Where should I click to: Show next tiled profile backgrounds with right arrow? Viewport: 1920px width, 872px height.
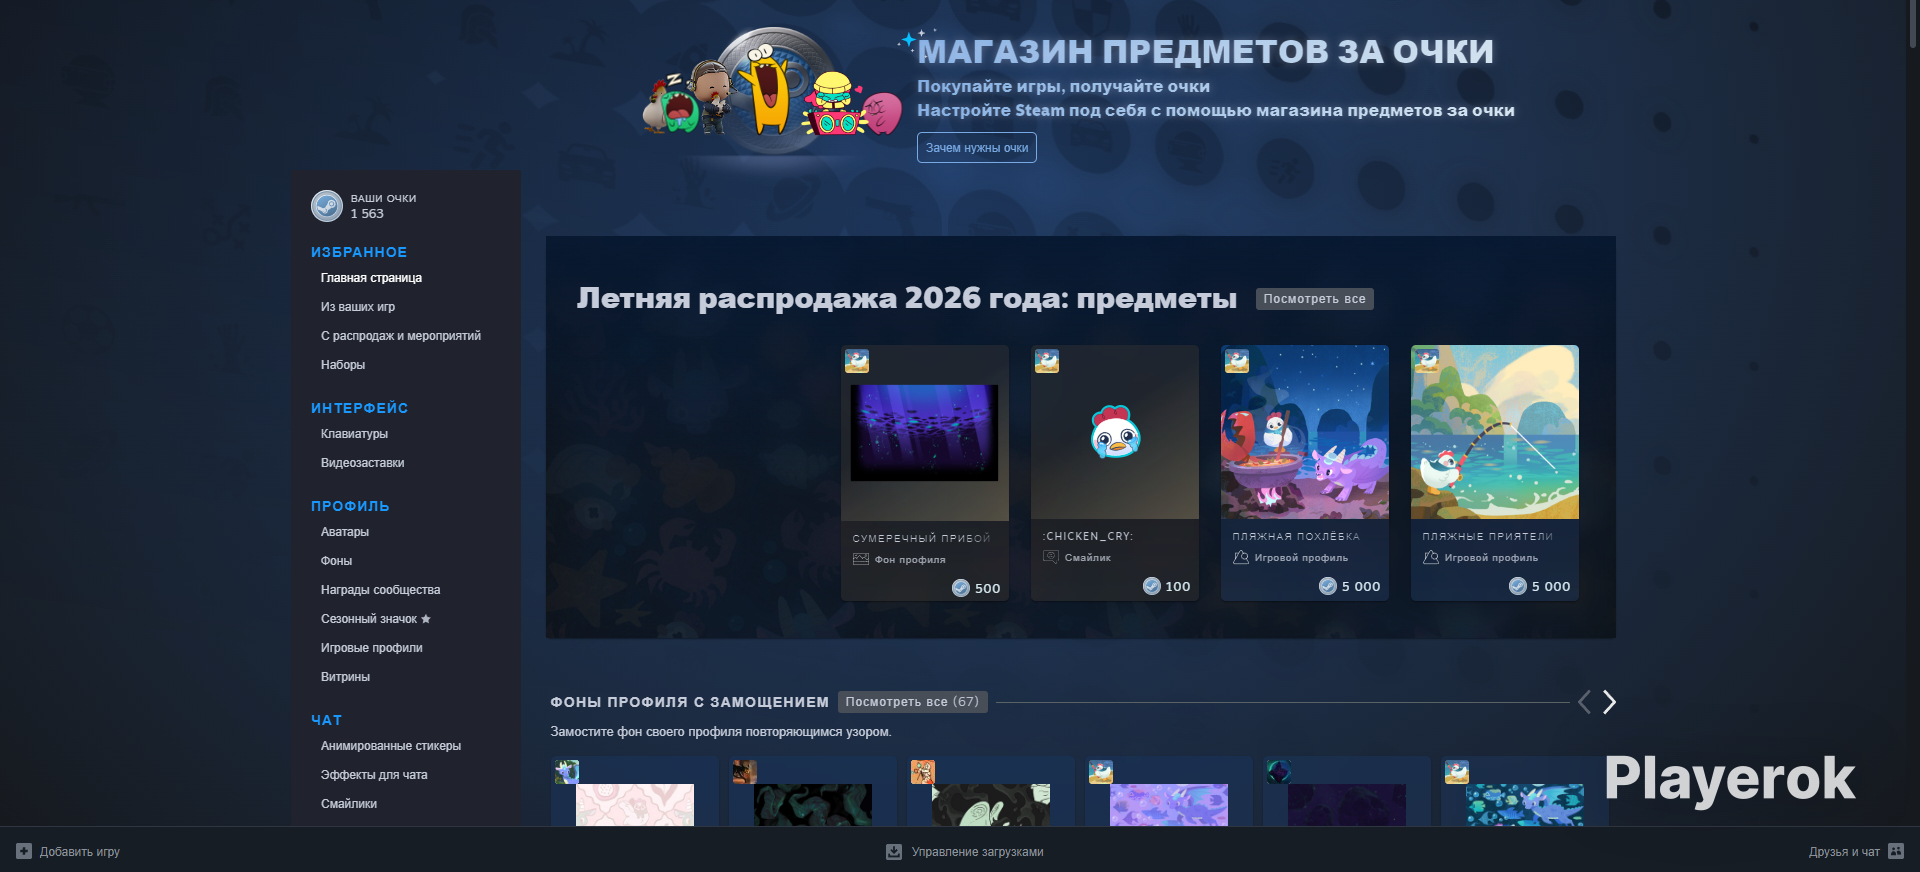coord(1609,702)
